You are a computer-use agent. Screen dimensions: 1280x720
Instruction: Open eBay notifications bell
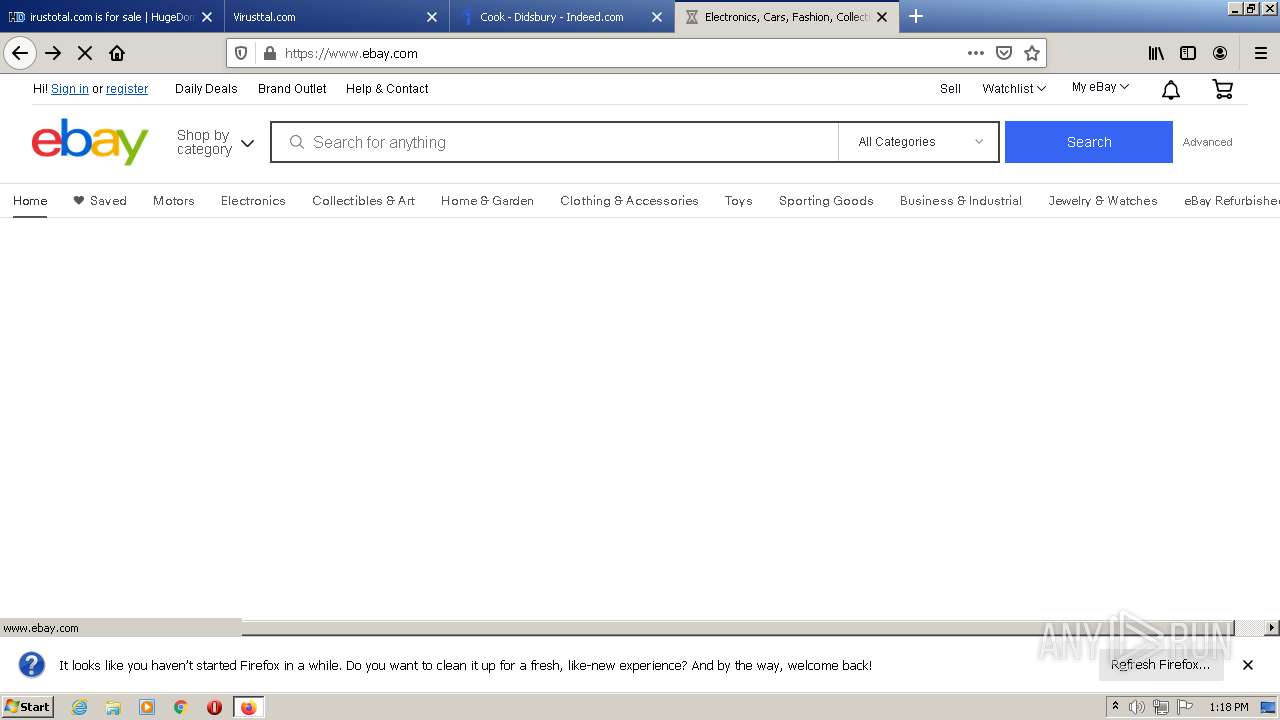pyautogui.click(x=1170, y=90)
